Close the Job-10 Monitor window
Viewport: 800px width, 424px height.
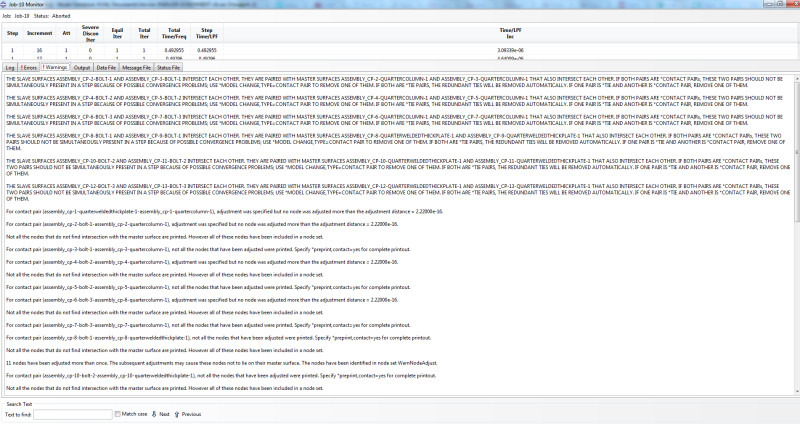(x=791, y=4)
